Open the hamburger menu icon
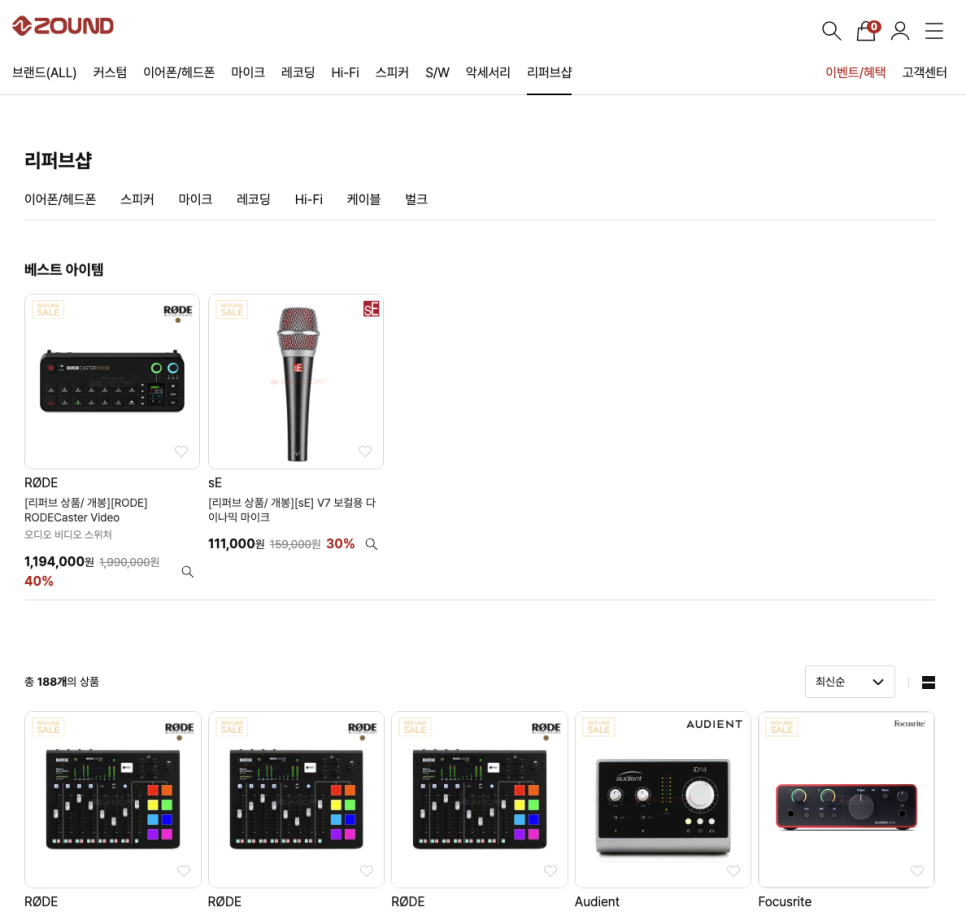Screen dimensions: 966x916 click(934, 30)
